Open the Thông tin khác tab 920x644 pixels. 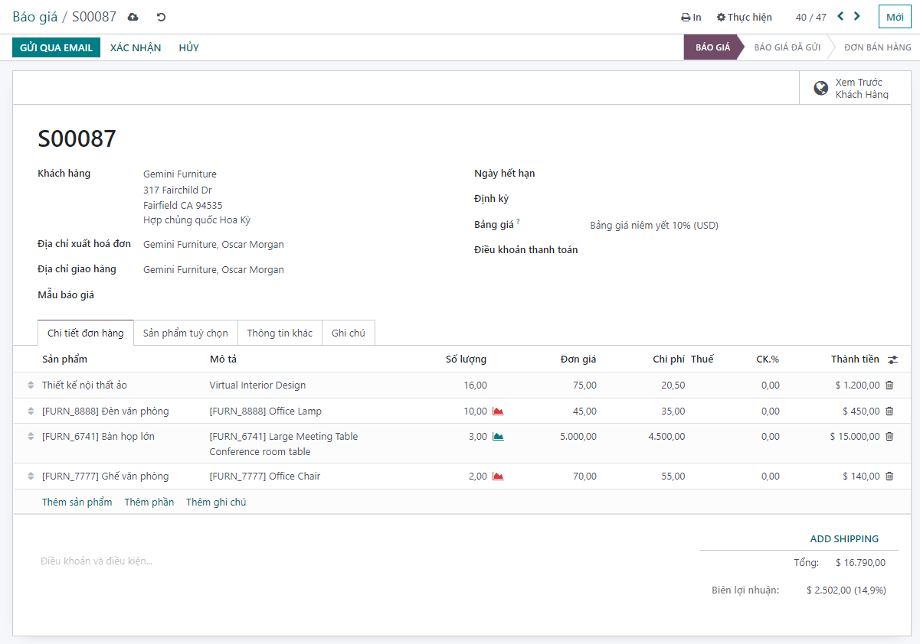(x=279, y=333)
